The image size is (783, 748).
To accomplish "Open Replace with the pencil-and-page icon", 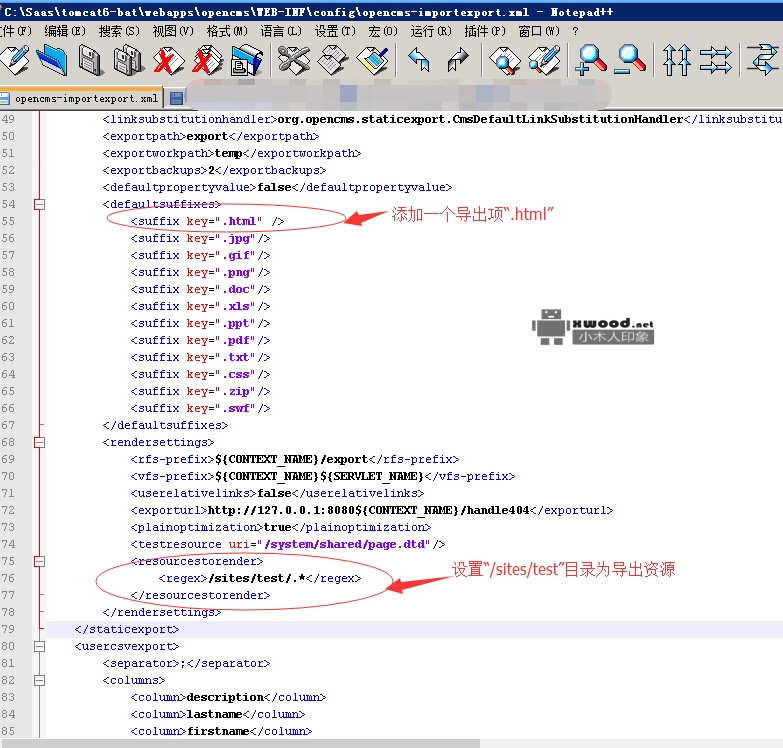I will click(544, 60).
